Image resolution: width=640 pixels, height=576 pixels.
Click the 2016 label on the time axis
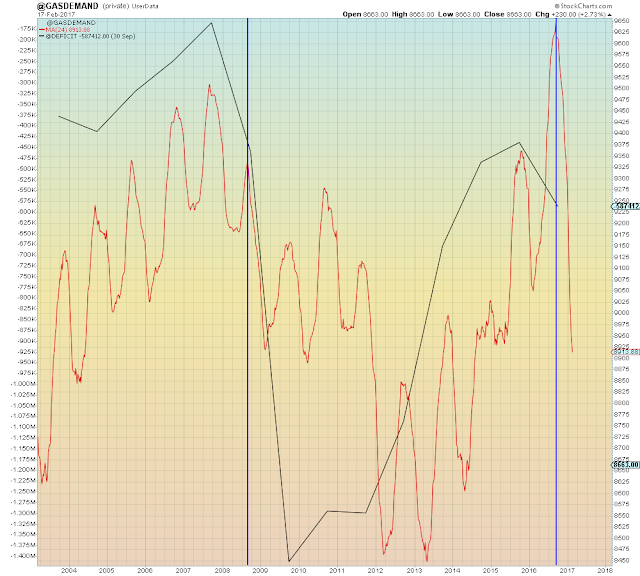click(x=529, y=571)
